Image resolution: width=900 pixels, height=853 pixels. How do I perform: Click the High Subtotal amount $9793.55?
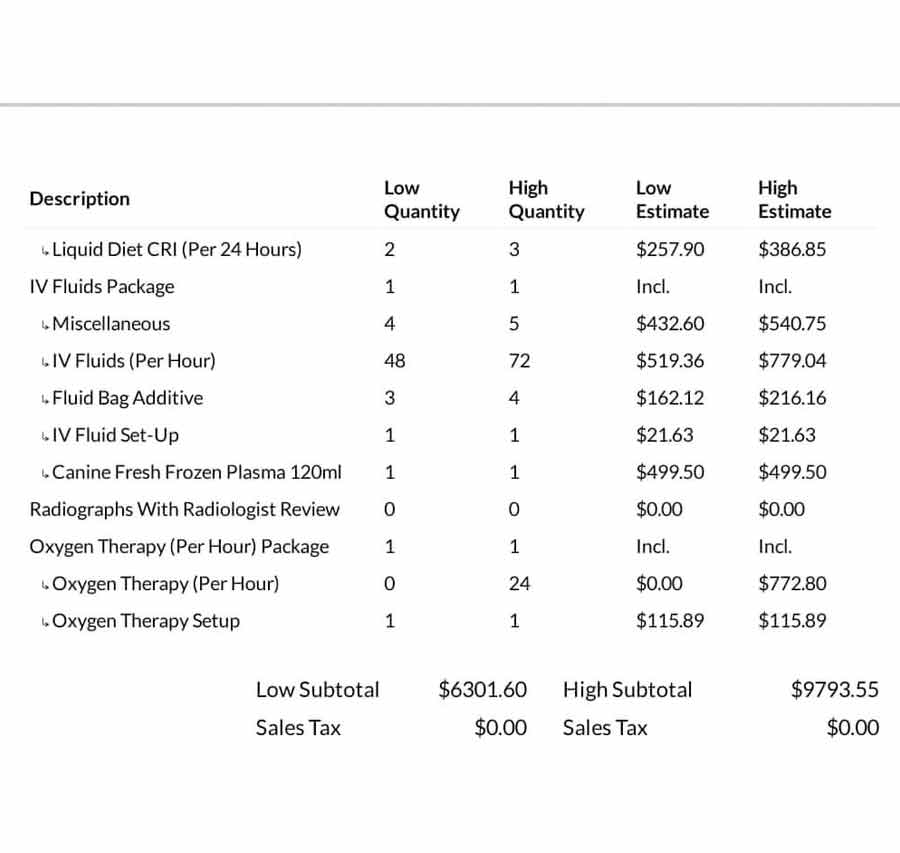[x=835, y=690]
